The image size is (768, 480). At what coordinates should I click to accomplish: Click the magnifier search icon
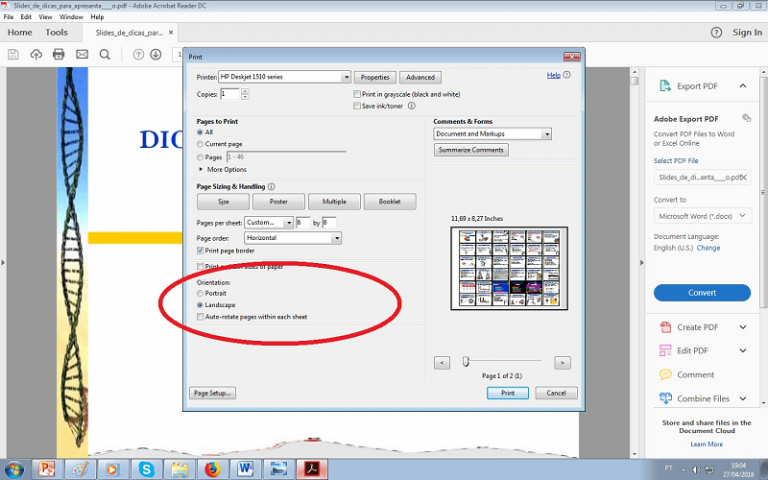pyautogui.click(x=104, y=54)
